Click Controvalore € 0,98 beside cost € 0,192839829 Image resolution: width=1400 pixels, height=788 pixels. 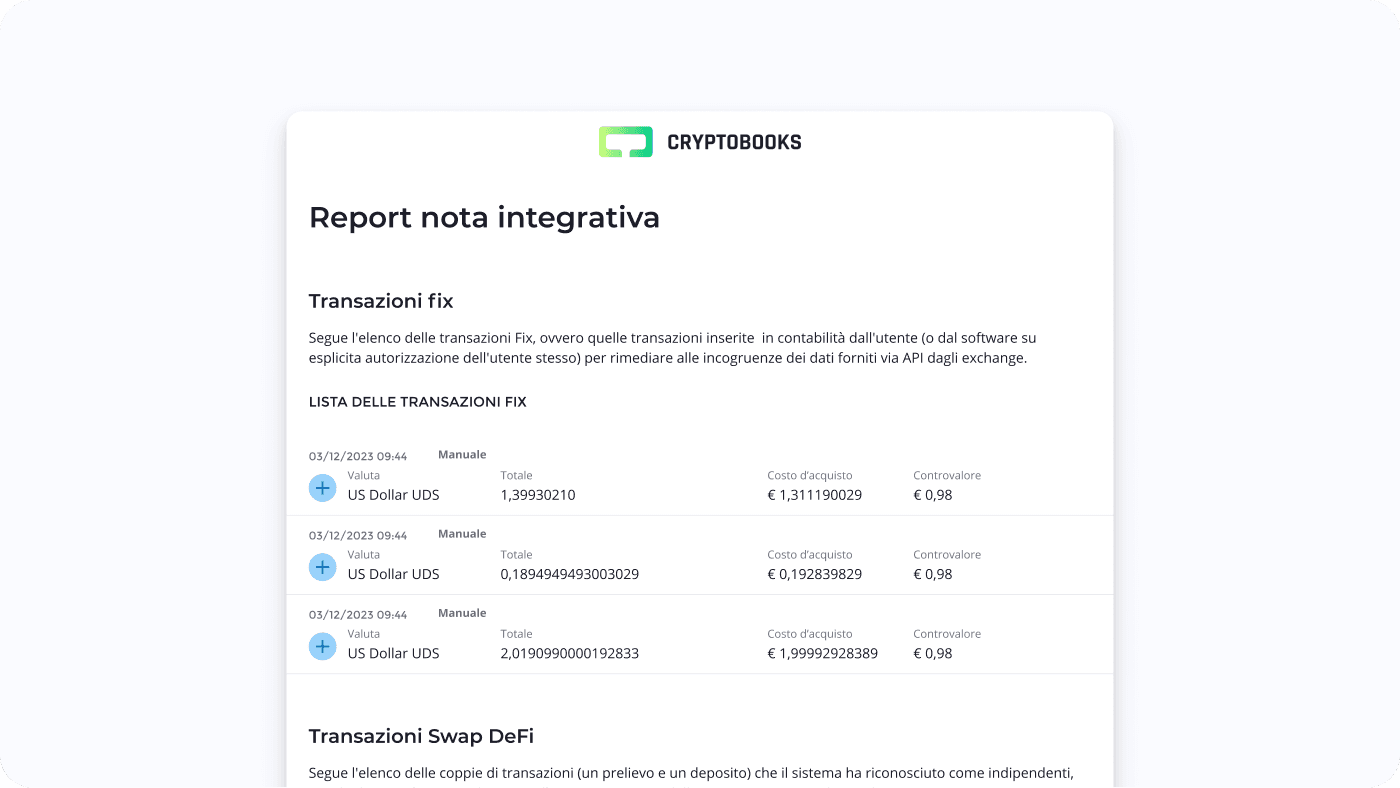coord(932,574)
